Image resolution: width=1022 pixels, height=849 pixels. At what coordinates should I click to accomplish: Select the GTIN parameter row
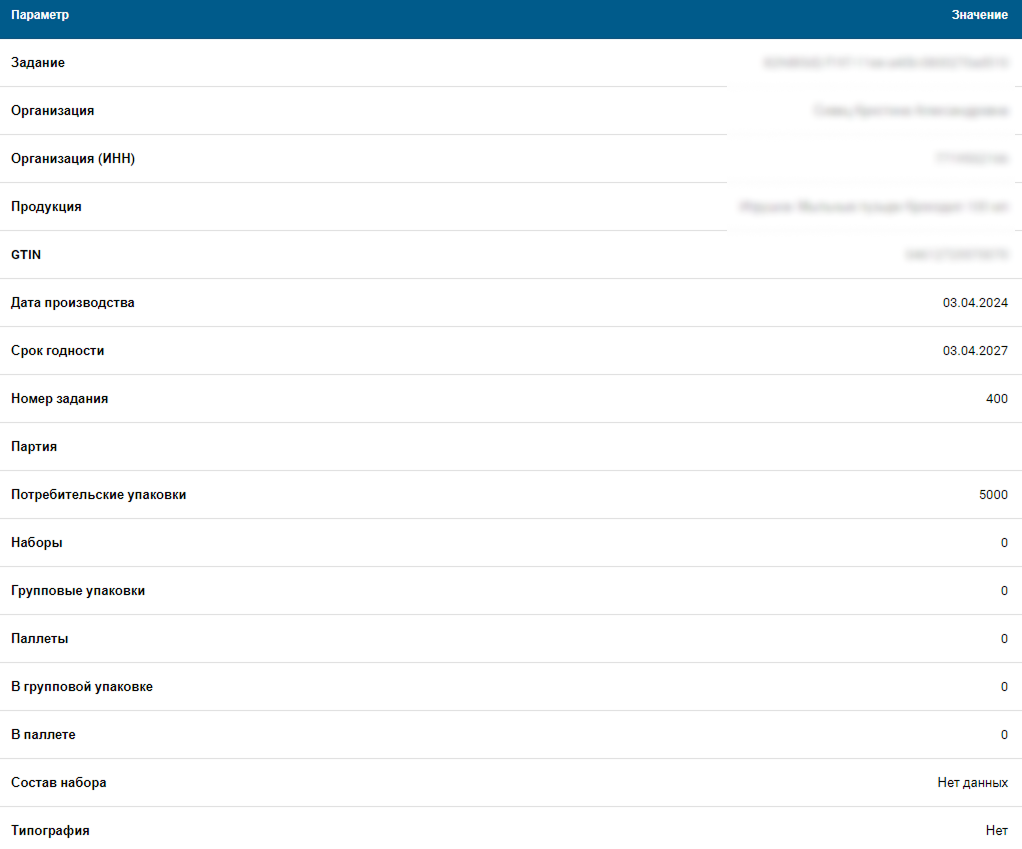24,255
